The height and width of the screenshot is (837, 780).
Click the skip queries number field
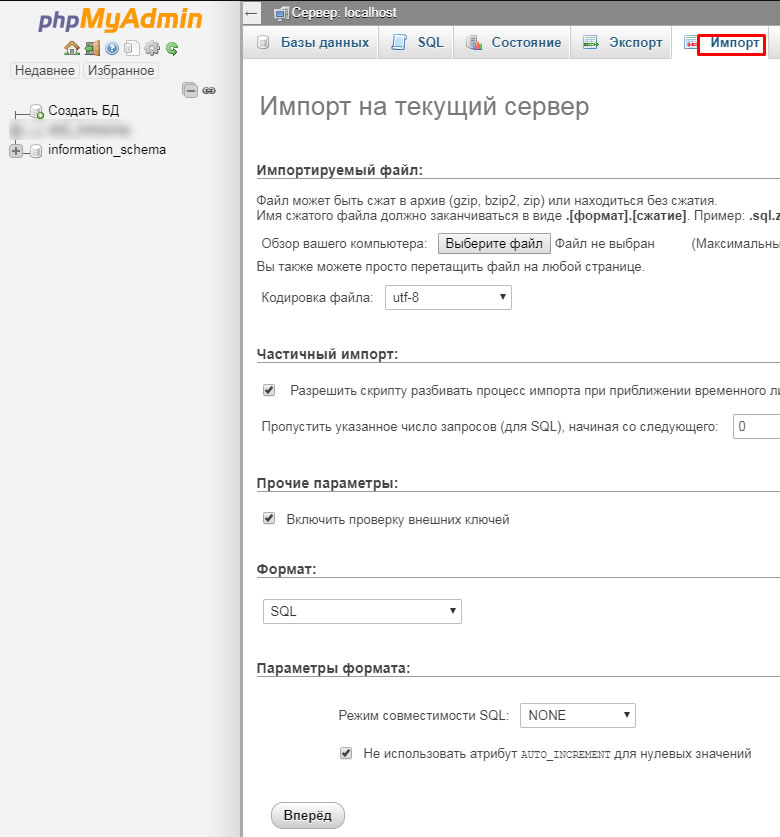tap(757, 427)
